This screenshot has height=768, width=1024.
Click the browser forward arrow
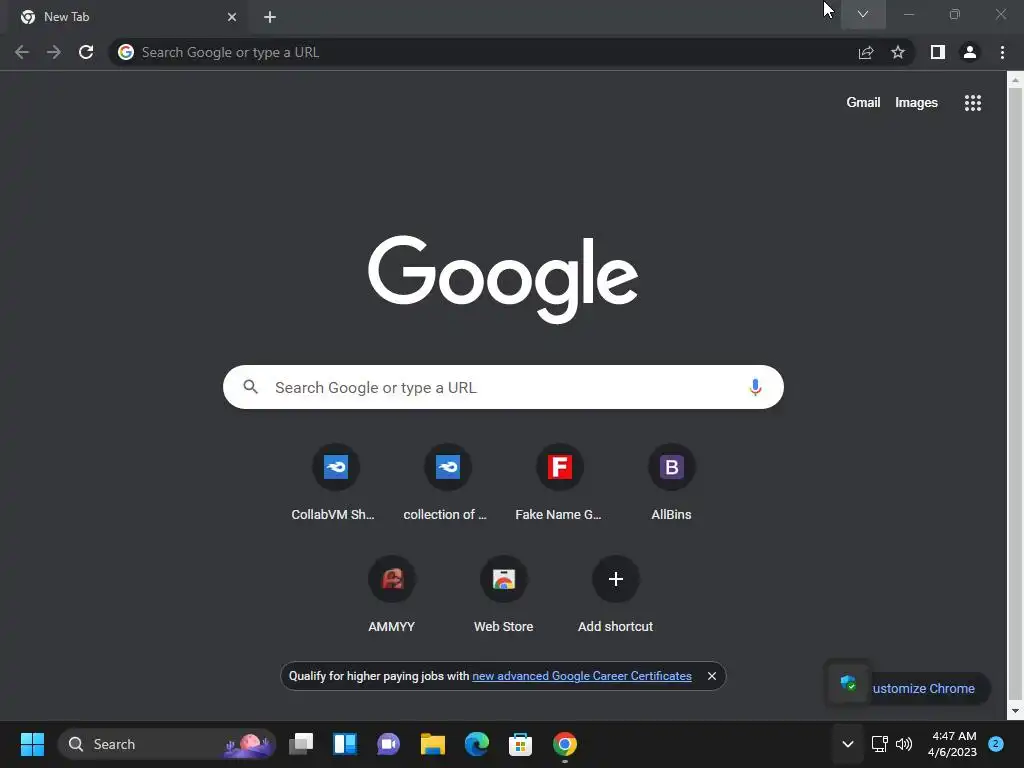pos(54,52)
